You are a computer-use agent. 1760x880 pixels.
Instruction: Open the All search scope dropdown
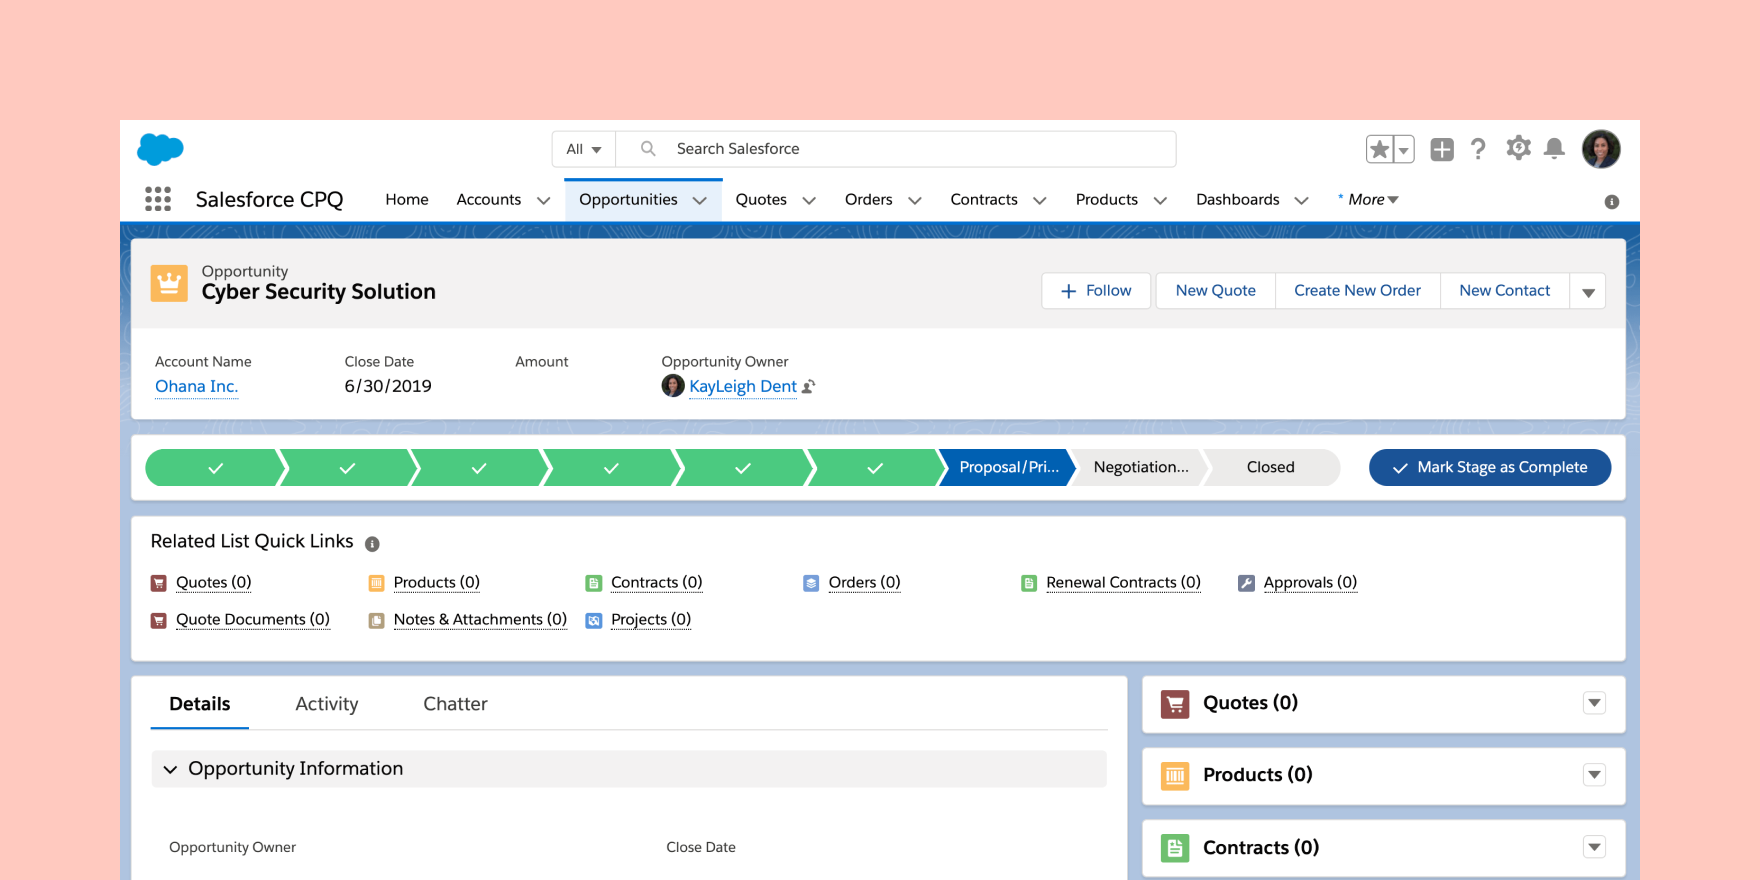(x=584, y=149)
